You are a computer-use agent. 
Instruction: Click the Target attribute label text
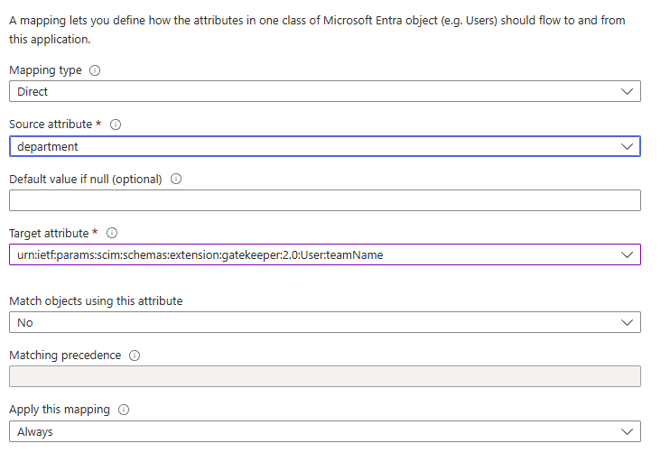tap(50, 233)
